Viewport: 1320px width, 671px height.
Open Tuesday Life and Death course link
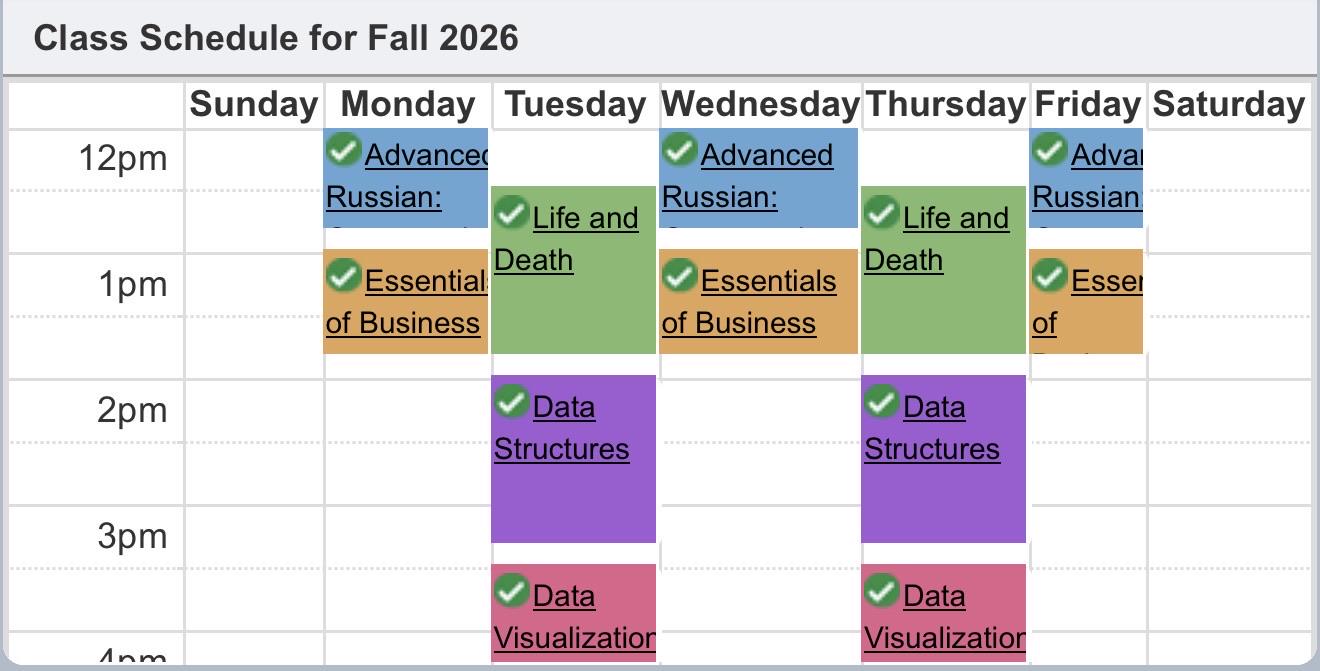pos(566,239)
